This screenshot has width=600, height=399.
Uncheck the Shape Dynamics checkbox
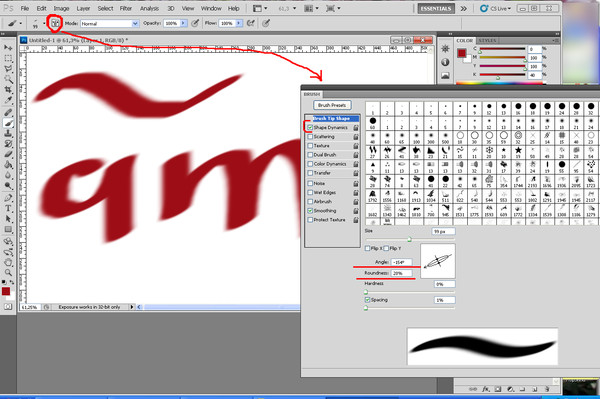[310, 127]
